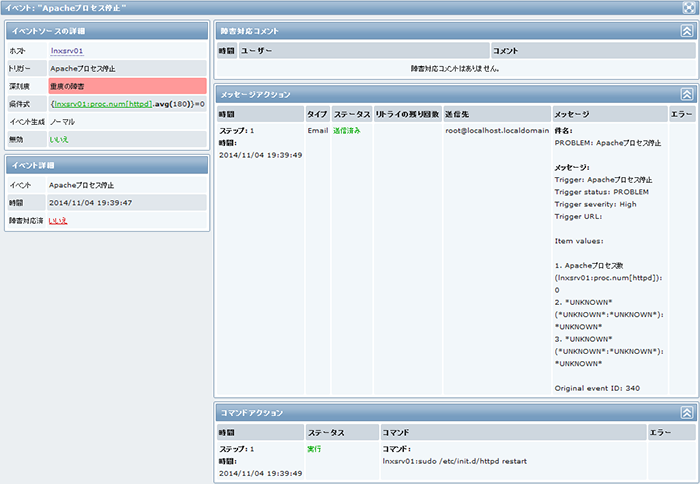
Task: Click the イベントソースの詳細 panel header
Action: click(x=107, y=31)
